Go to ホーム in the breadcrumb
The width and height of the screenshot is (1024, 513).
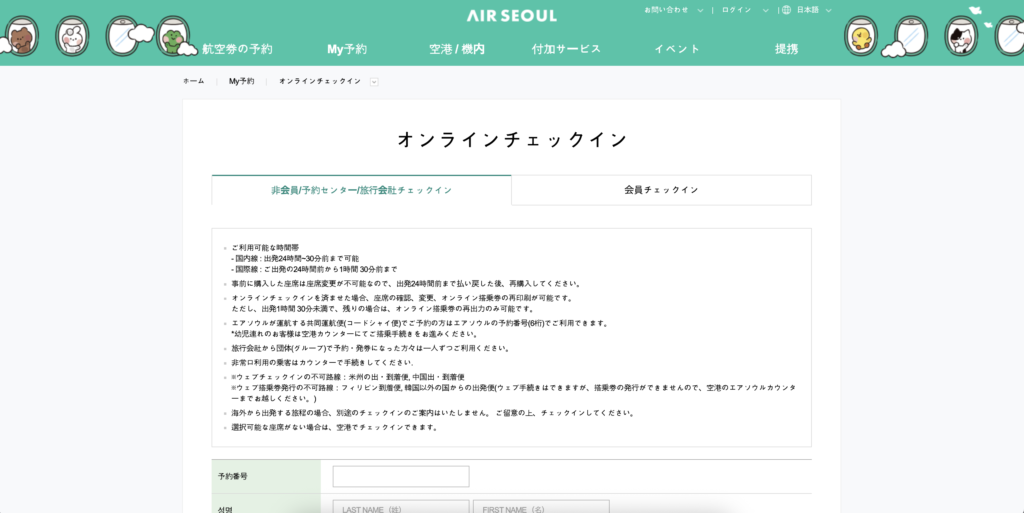coord(193,82)
